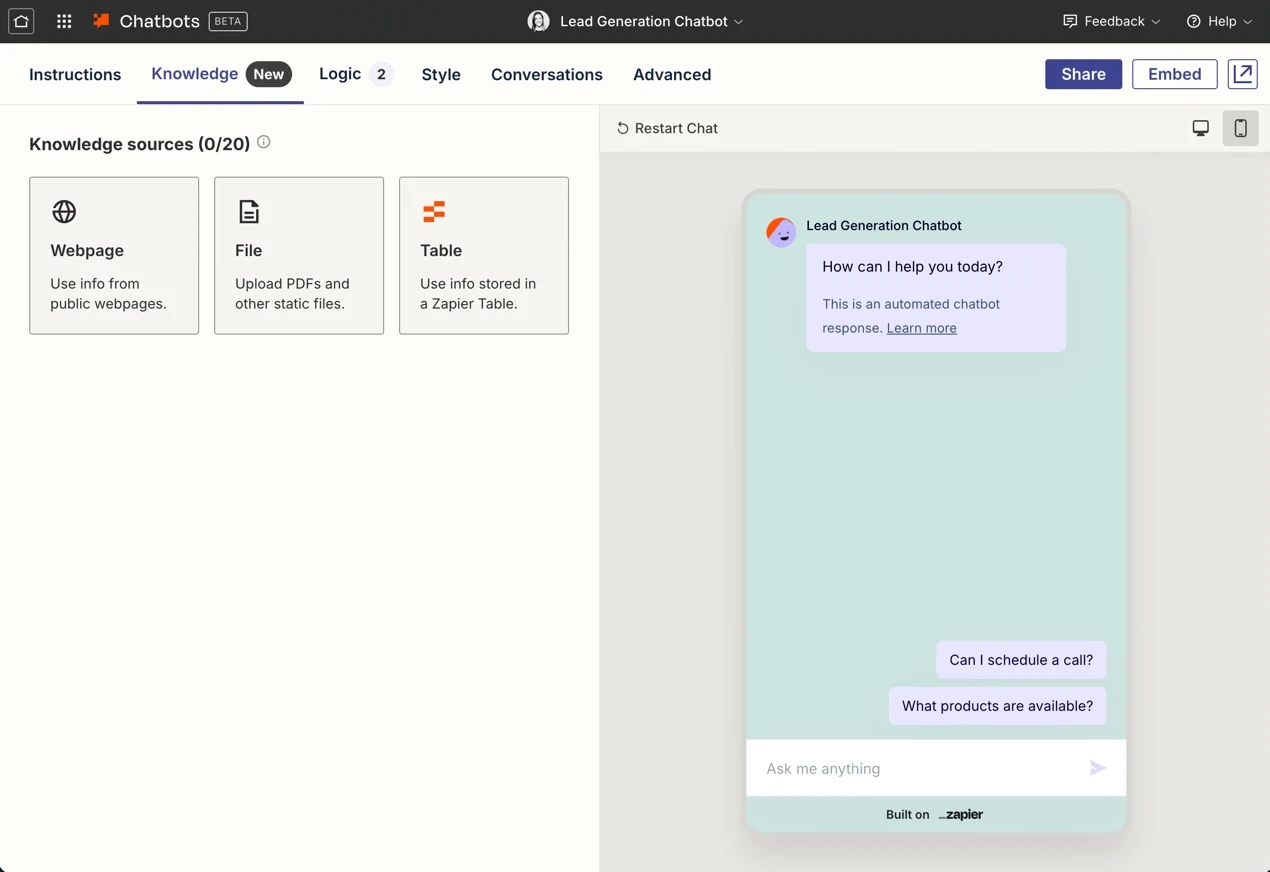Select the Webpage knowledge source icon
1270x872 pixels.
click(63, 212)
